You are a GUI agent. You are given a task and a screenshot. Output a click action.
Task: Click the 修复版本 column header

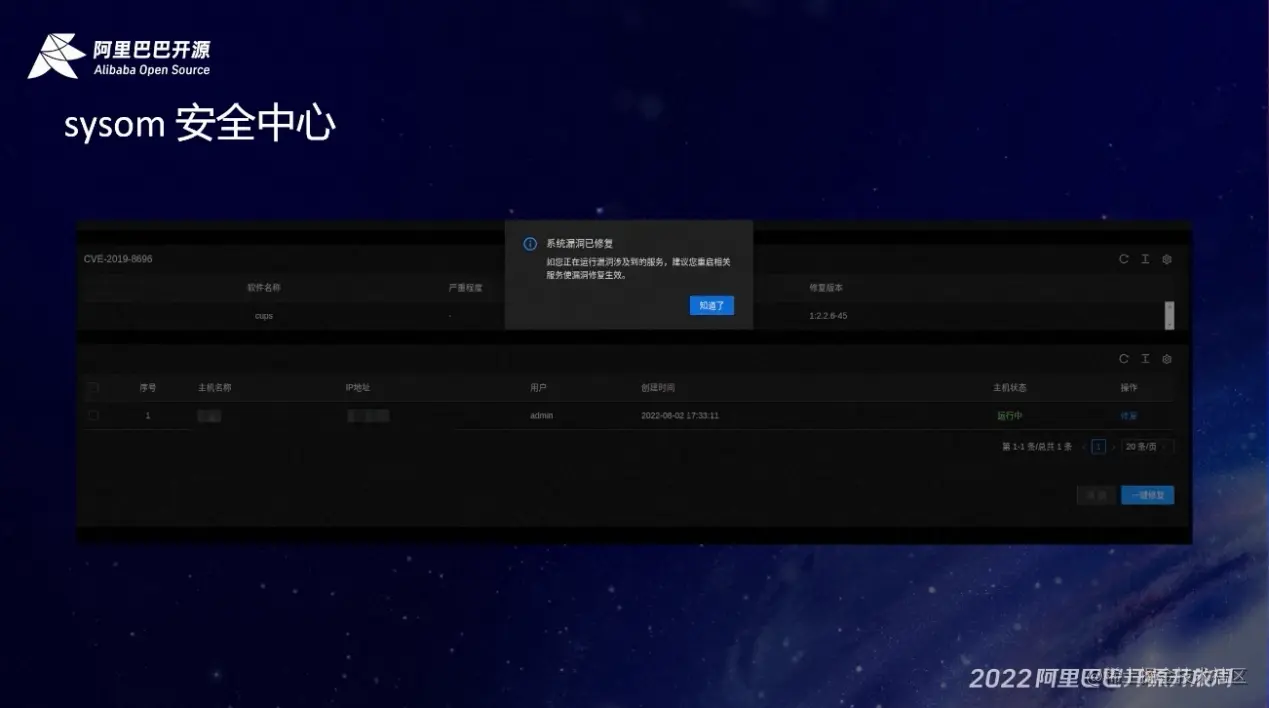[826, 288]
